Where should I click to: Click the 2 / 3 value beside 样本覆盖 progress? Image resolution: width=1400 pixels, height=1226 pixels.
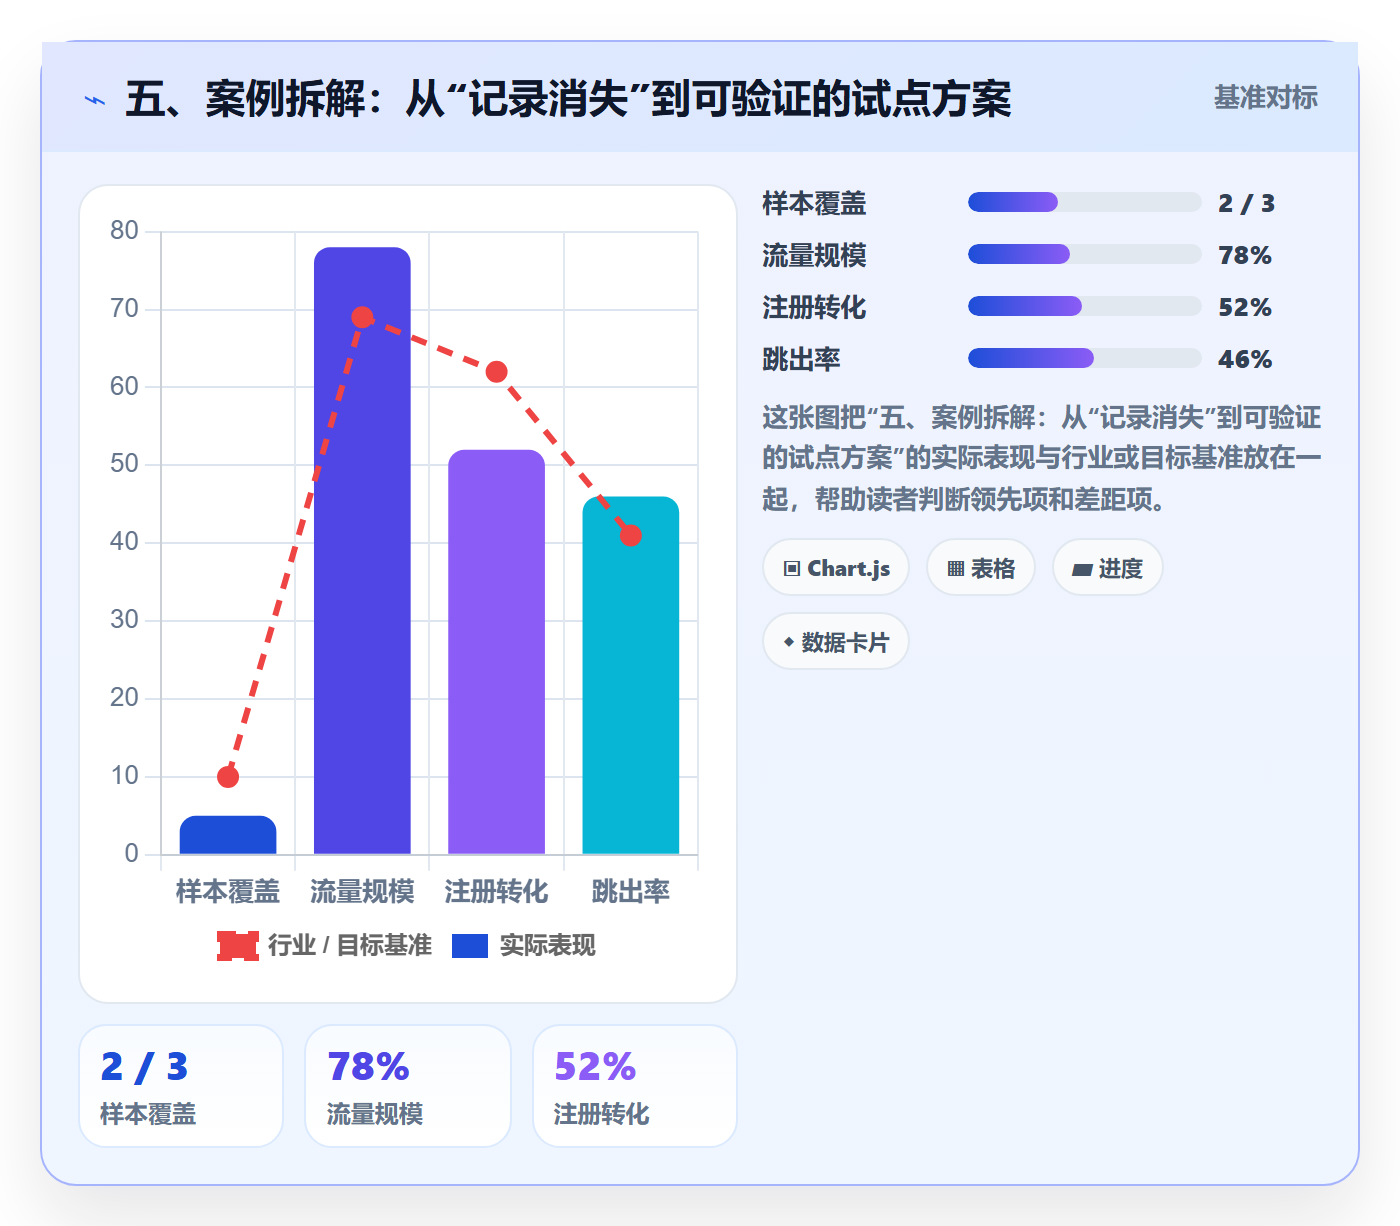coord(1246,203)
